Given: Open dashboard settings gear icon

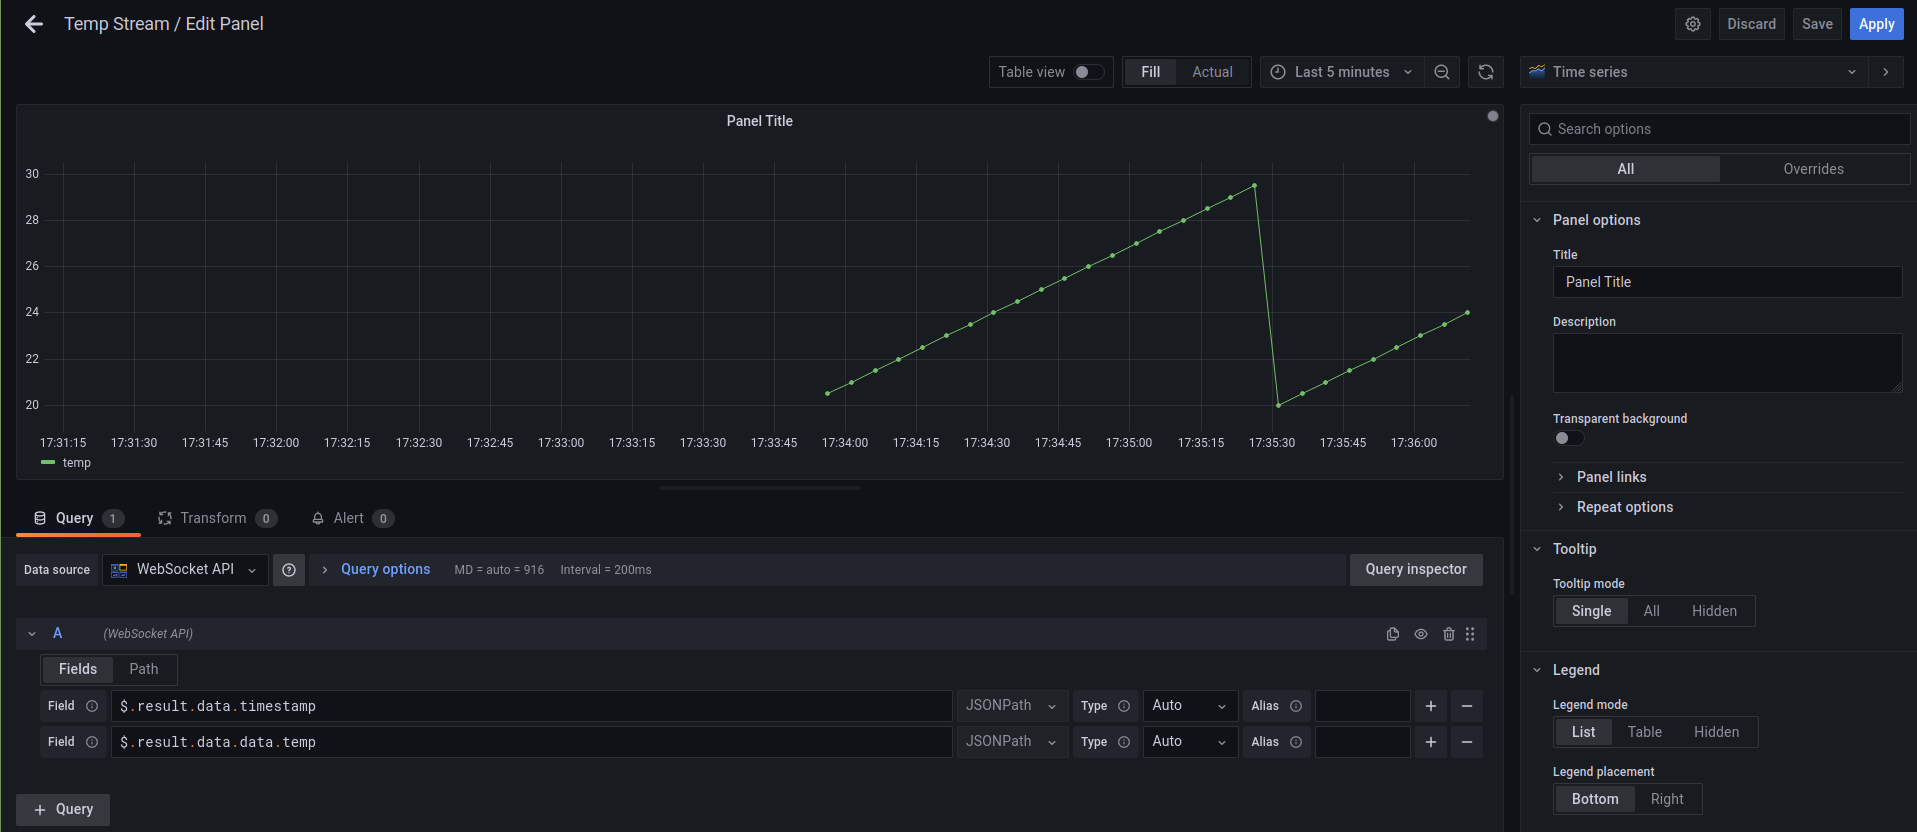Looking at the screenshot, I should (1692, 24).
